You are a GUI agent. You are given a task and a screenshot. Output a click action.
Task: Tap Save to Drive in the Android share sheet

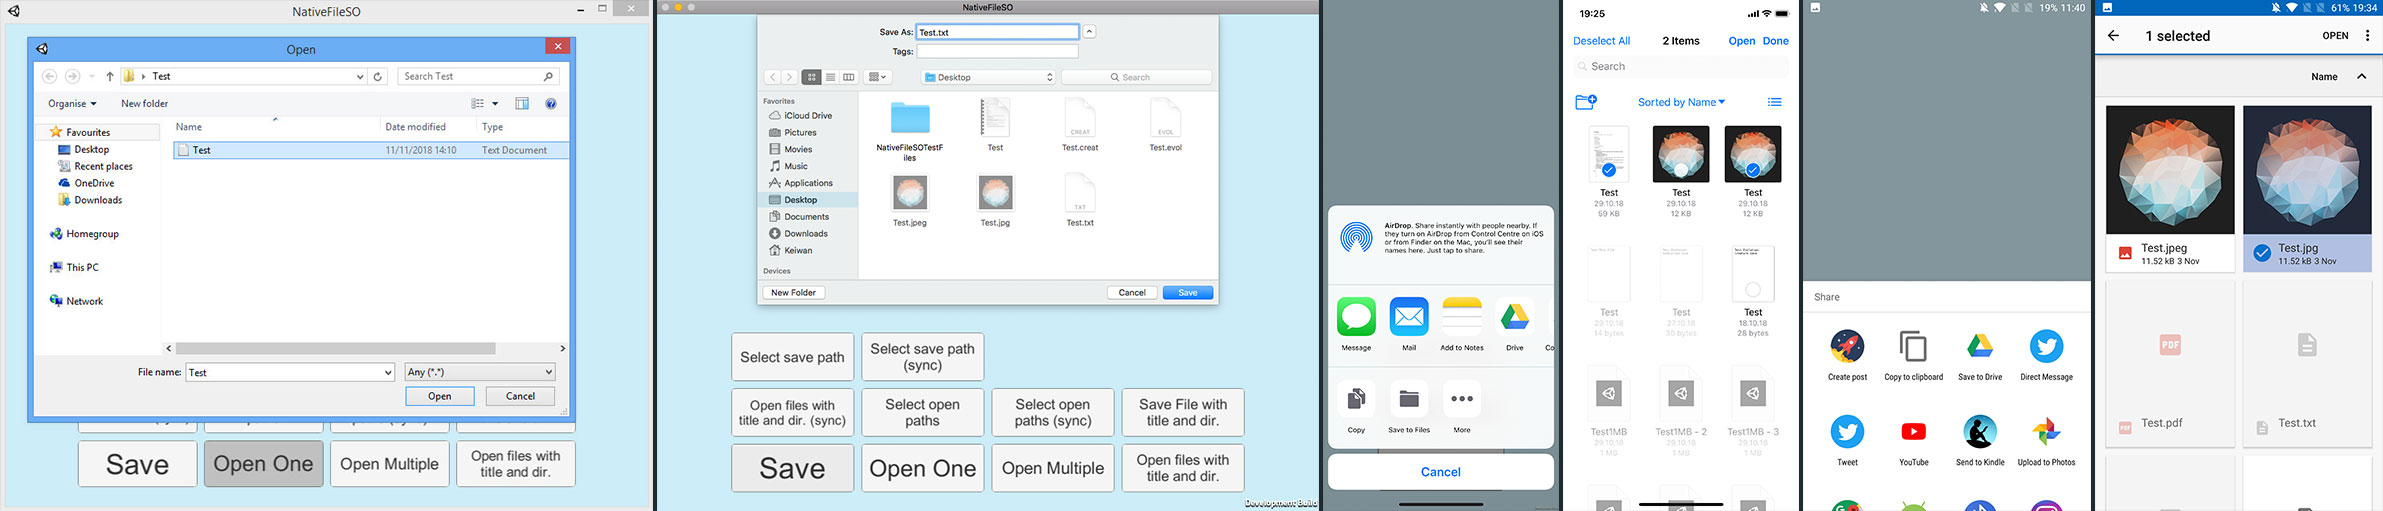(x=1980, y=346)
